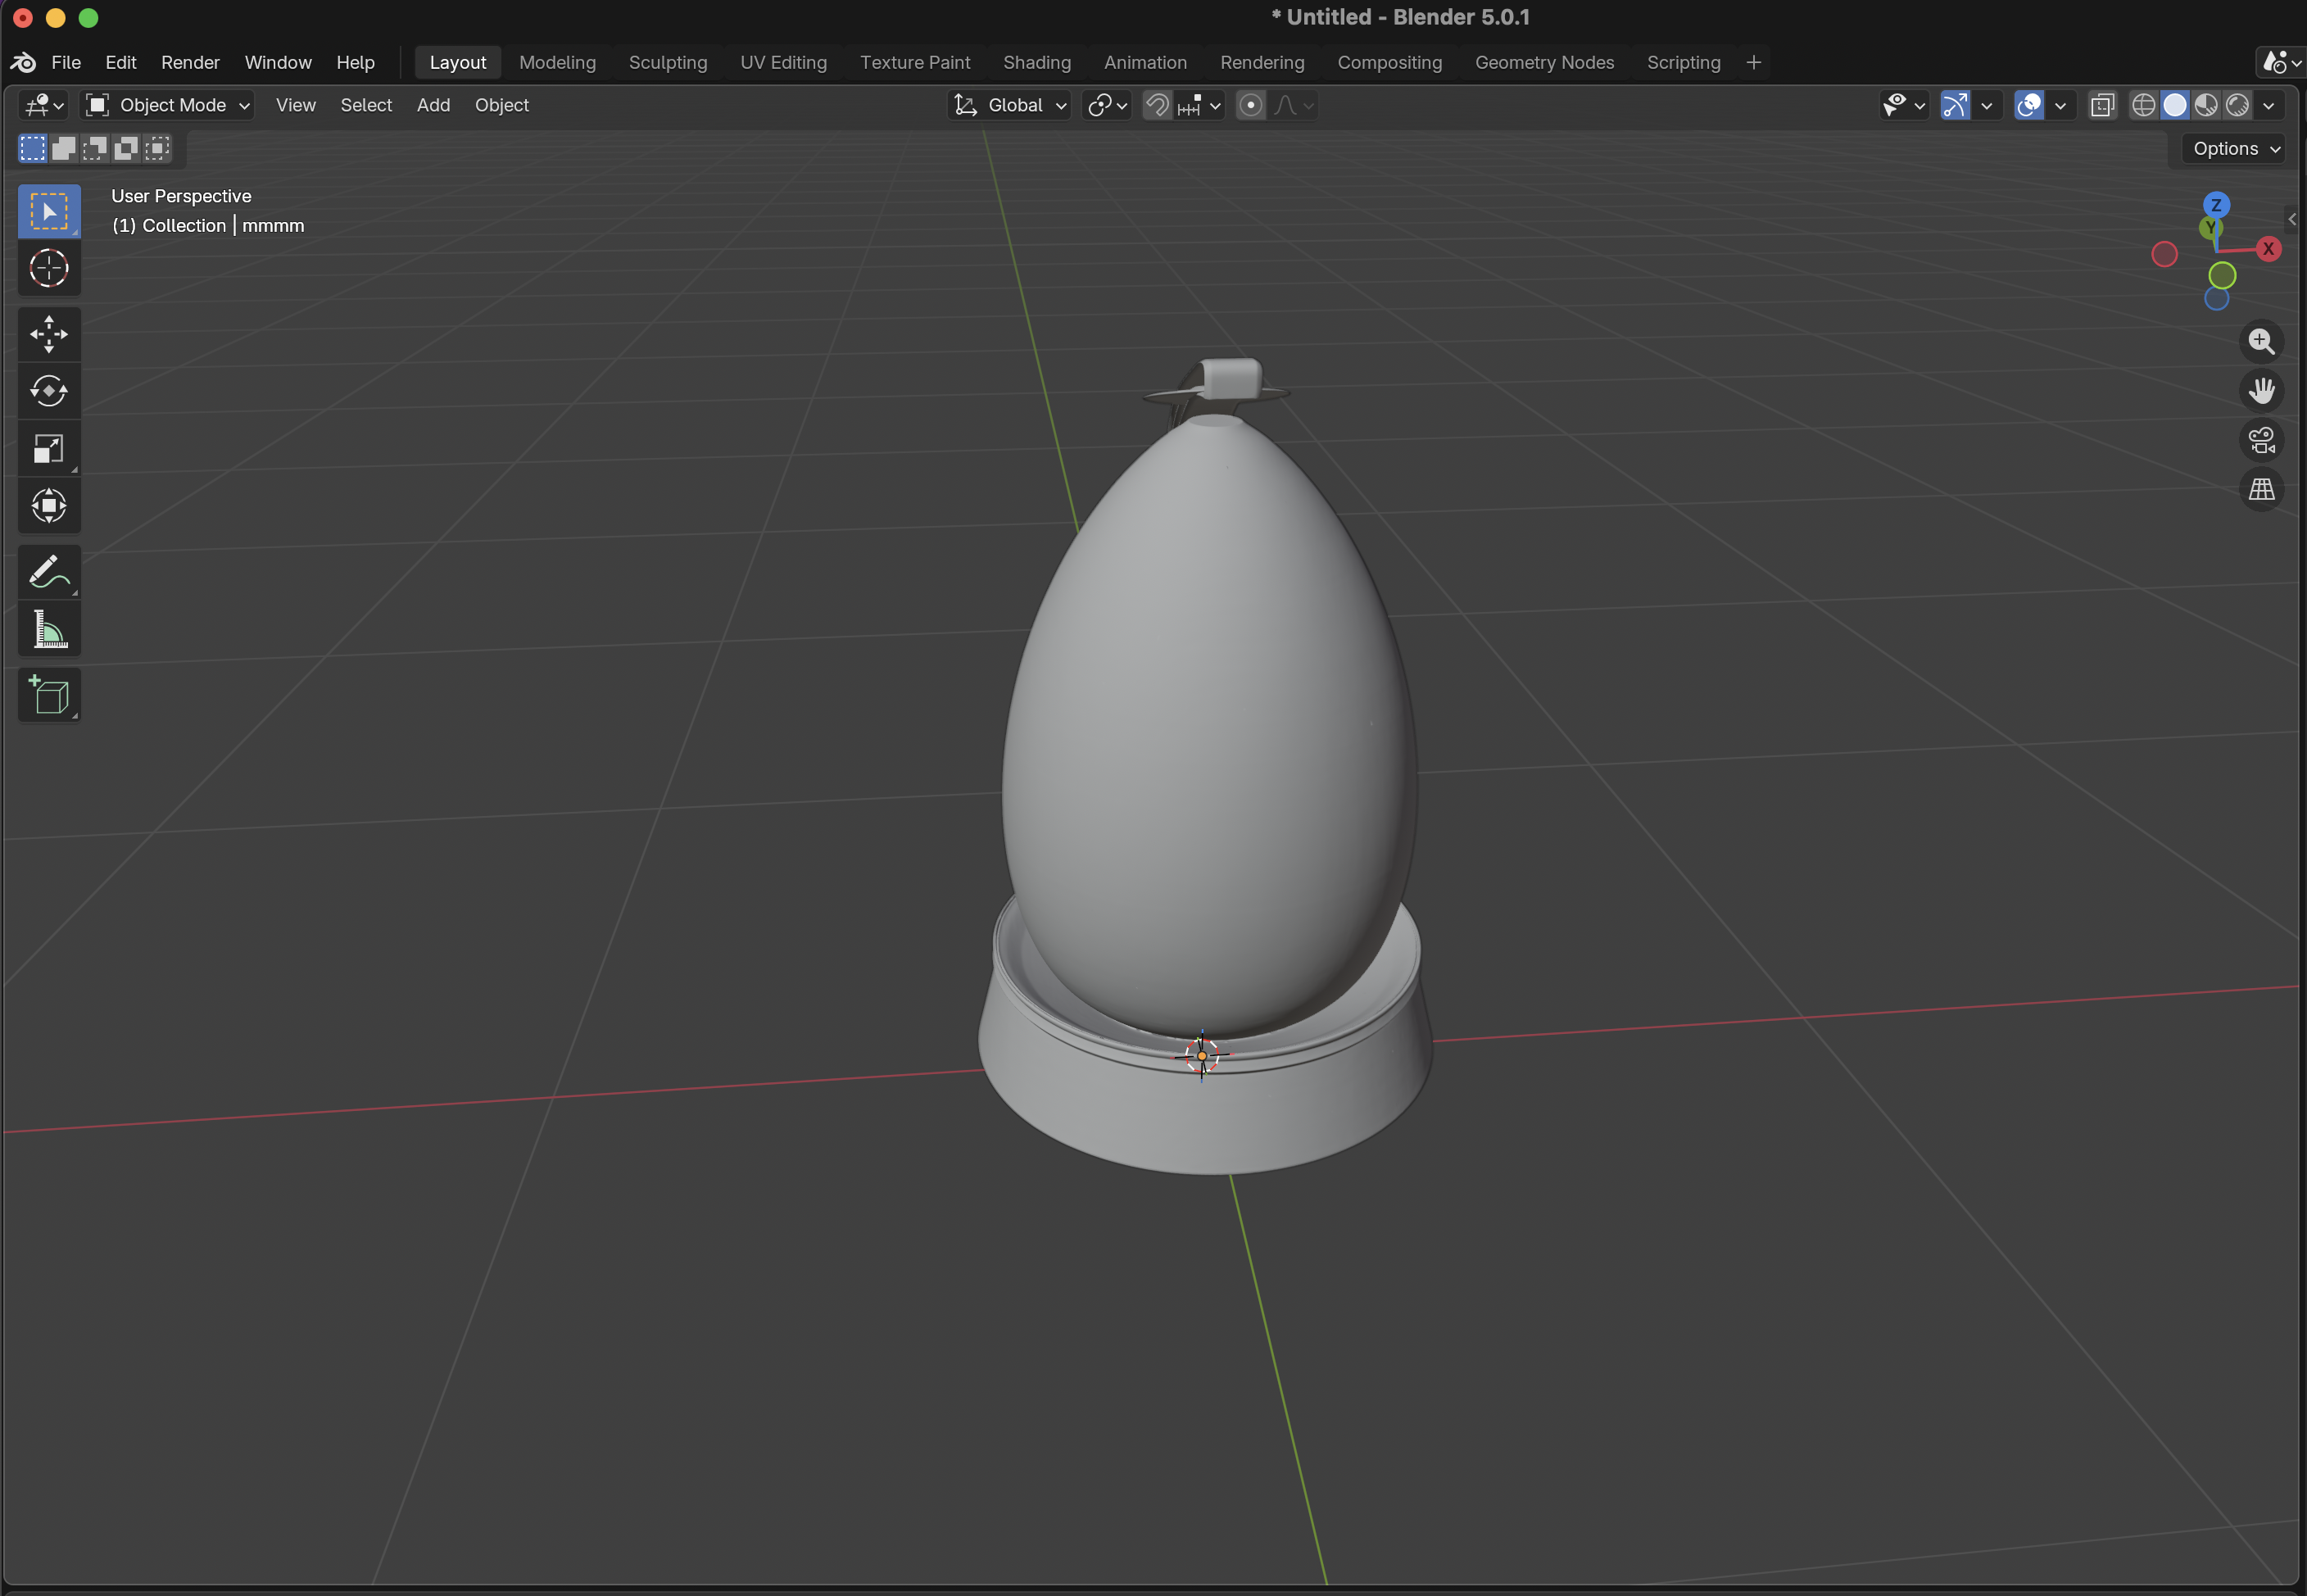This screenshot has width=2307, height=1596.
Task: Open the viewport Add menu
Action: 433,105
